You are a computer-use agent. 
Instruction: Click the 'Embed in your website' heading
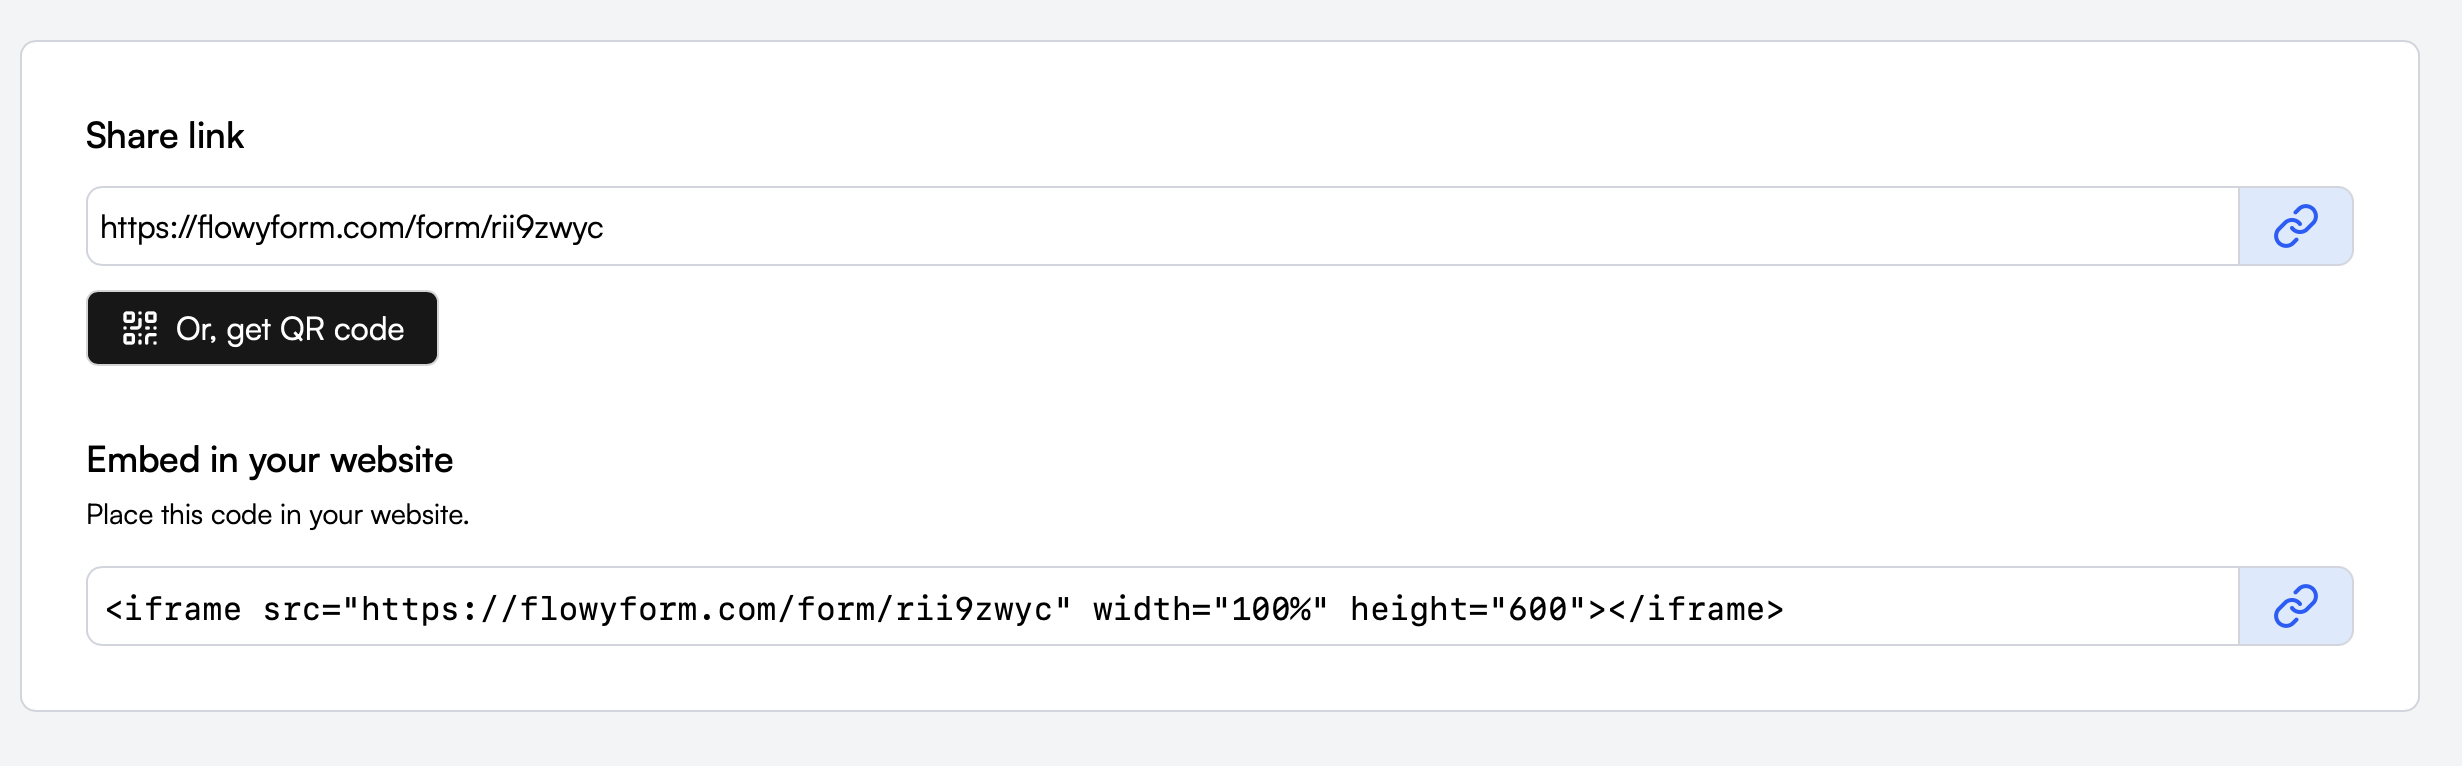pyautogui.click(x=270, y=459)
